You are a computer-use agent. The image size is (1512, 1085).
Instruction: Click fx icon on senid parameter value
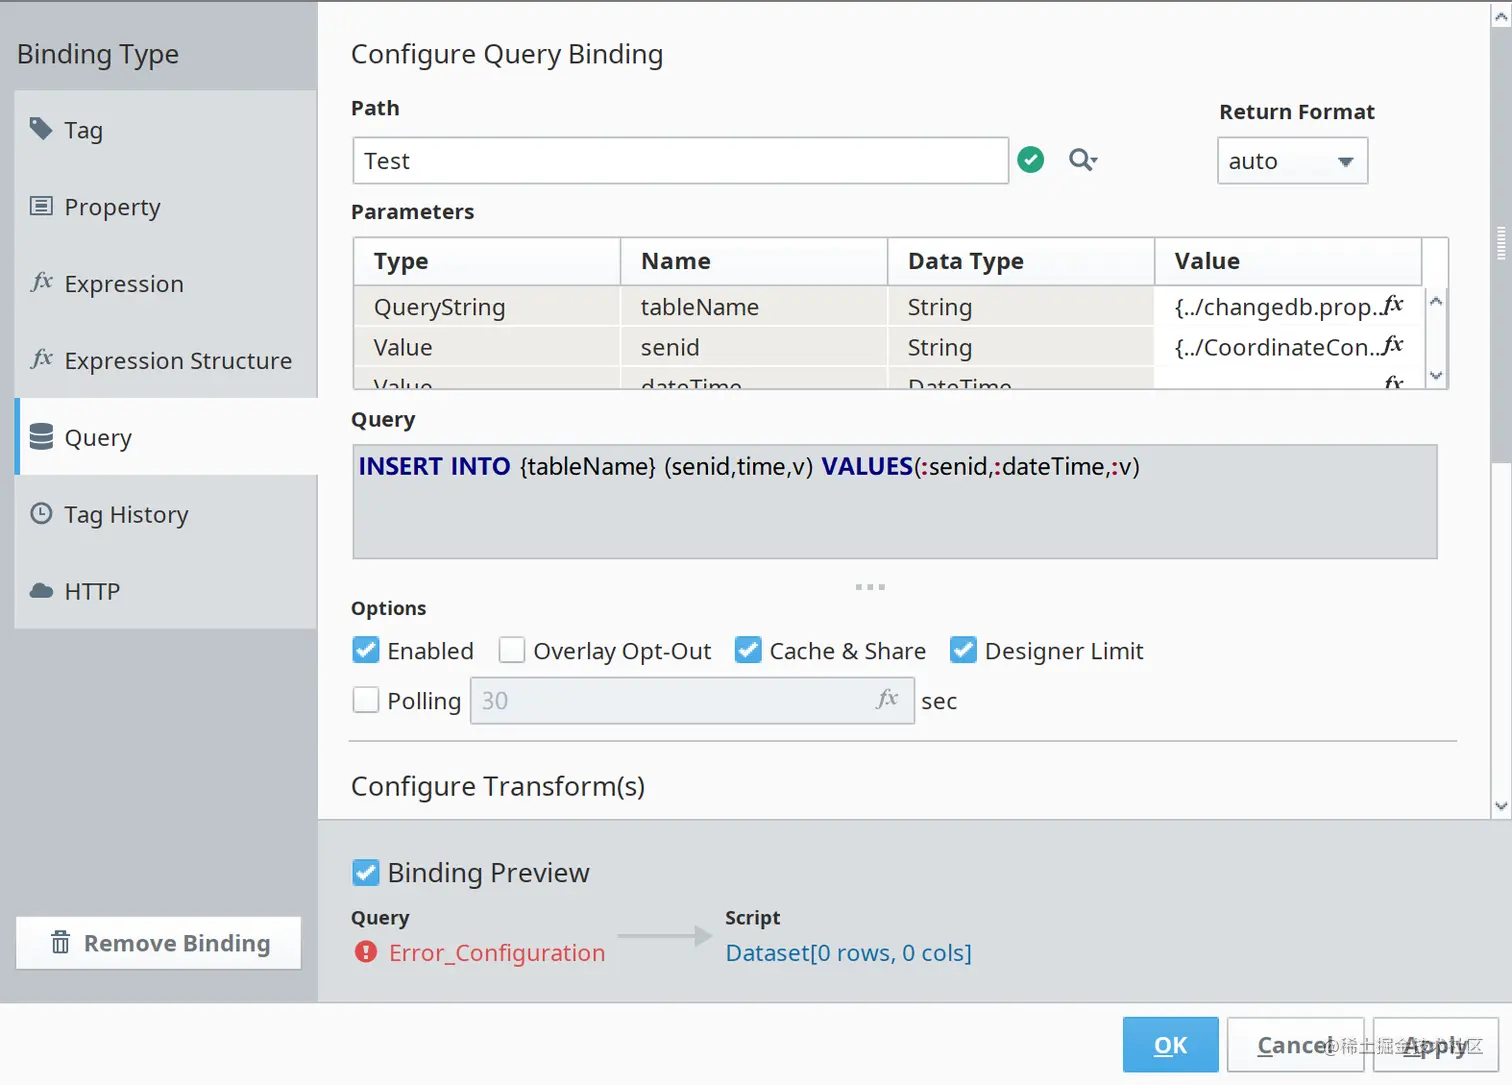(1393, 346)
